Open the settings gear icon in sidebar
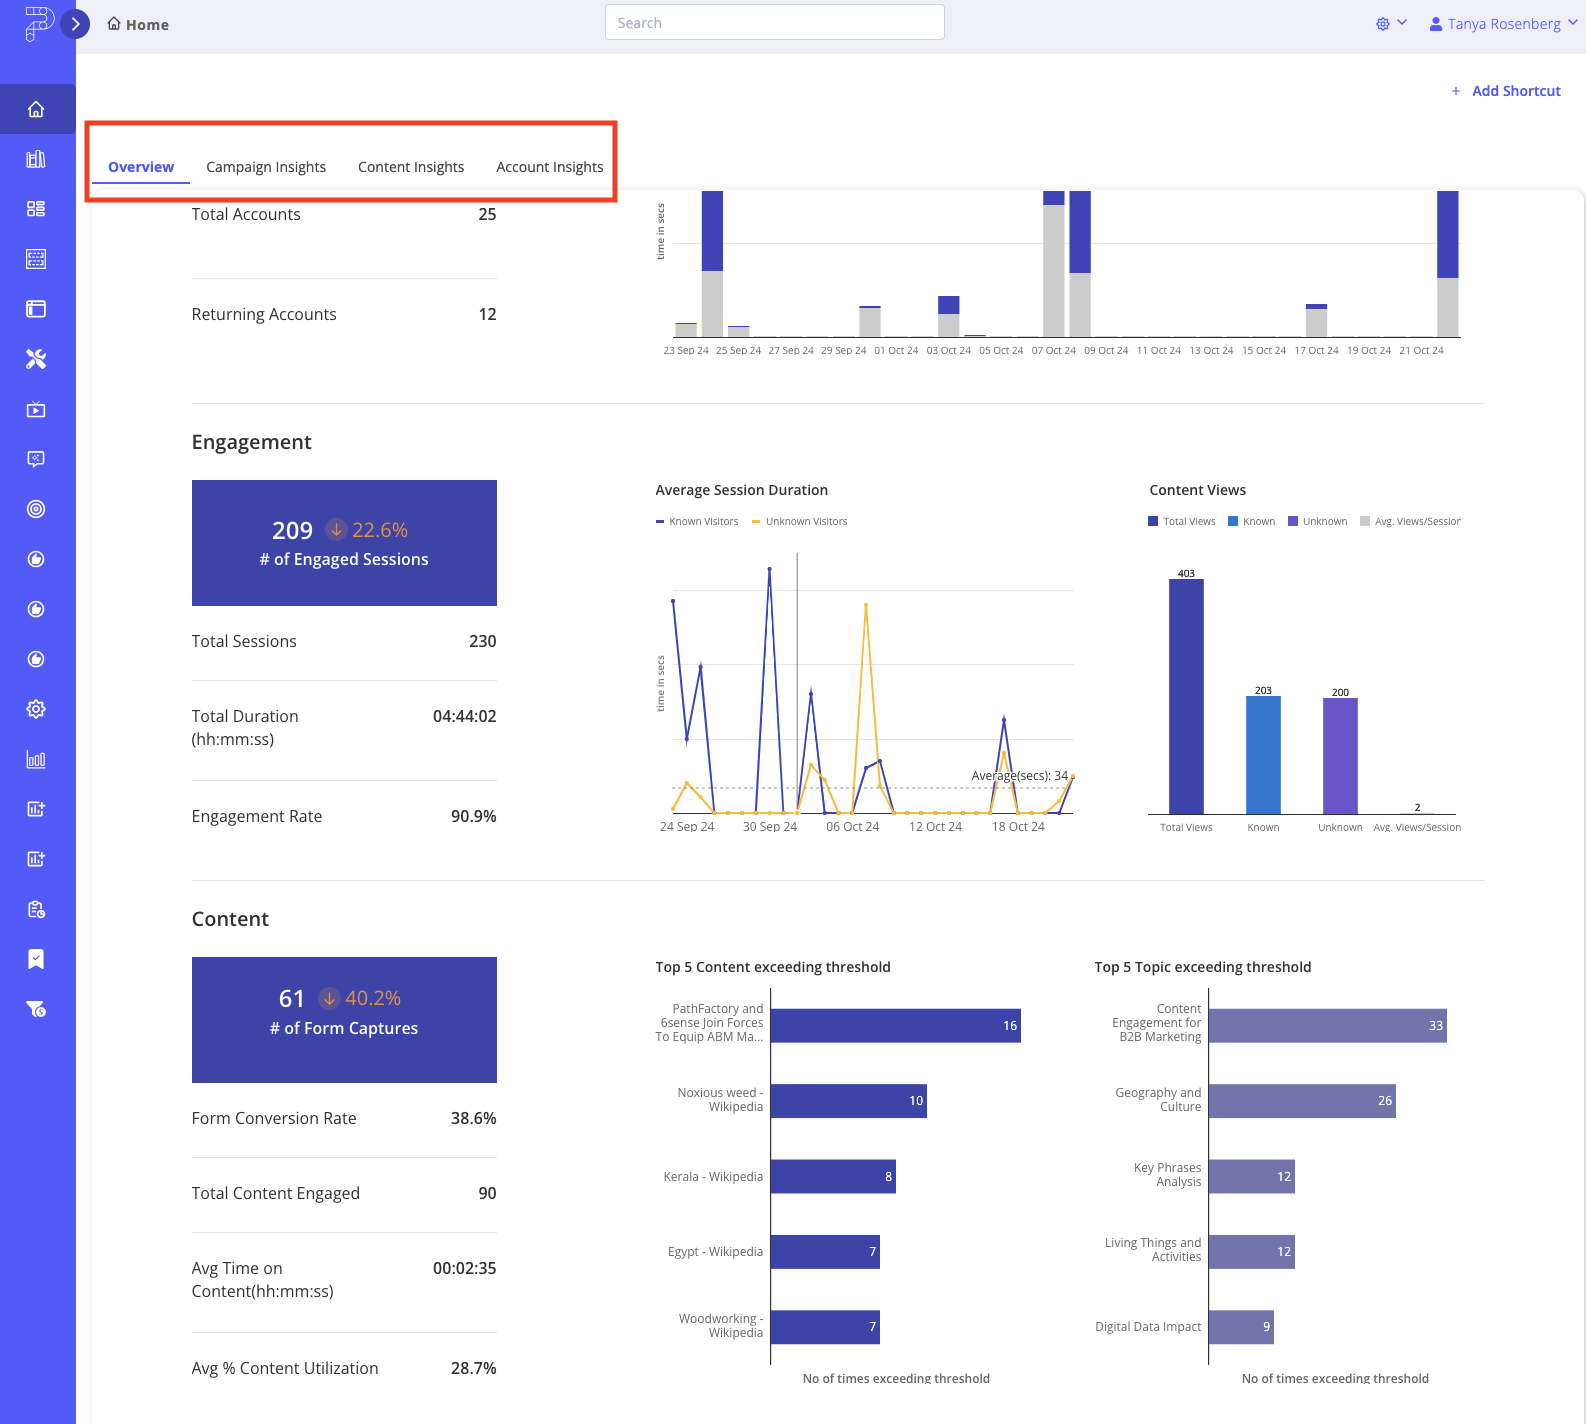The height and width of the screenshot is (1424, 1586). click(x=36, y=709)
